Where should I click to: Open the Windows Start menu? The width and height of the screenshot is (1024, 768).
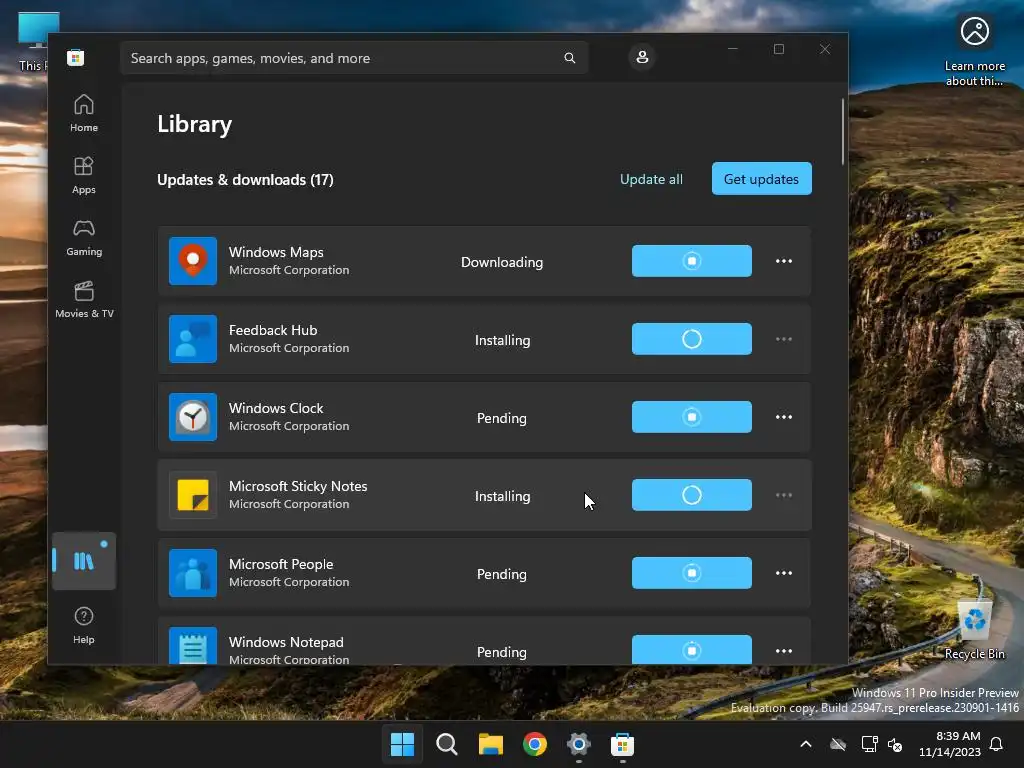point(402,744)
